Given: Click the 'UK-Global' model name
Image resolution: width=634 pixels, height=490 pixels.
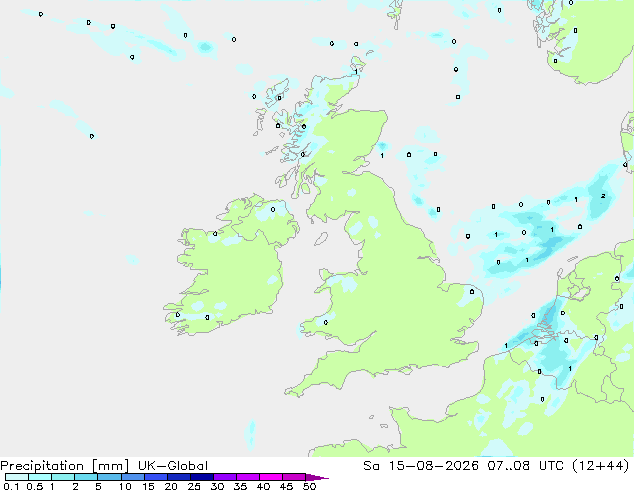Looking at the screenshot, I should point(173,466).
